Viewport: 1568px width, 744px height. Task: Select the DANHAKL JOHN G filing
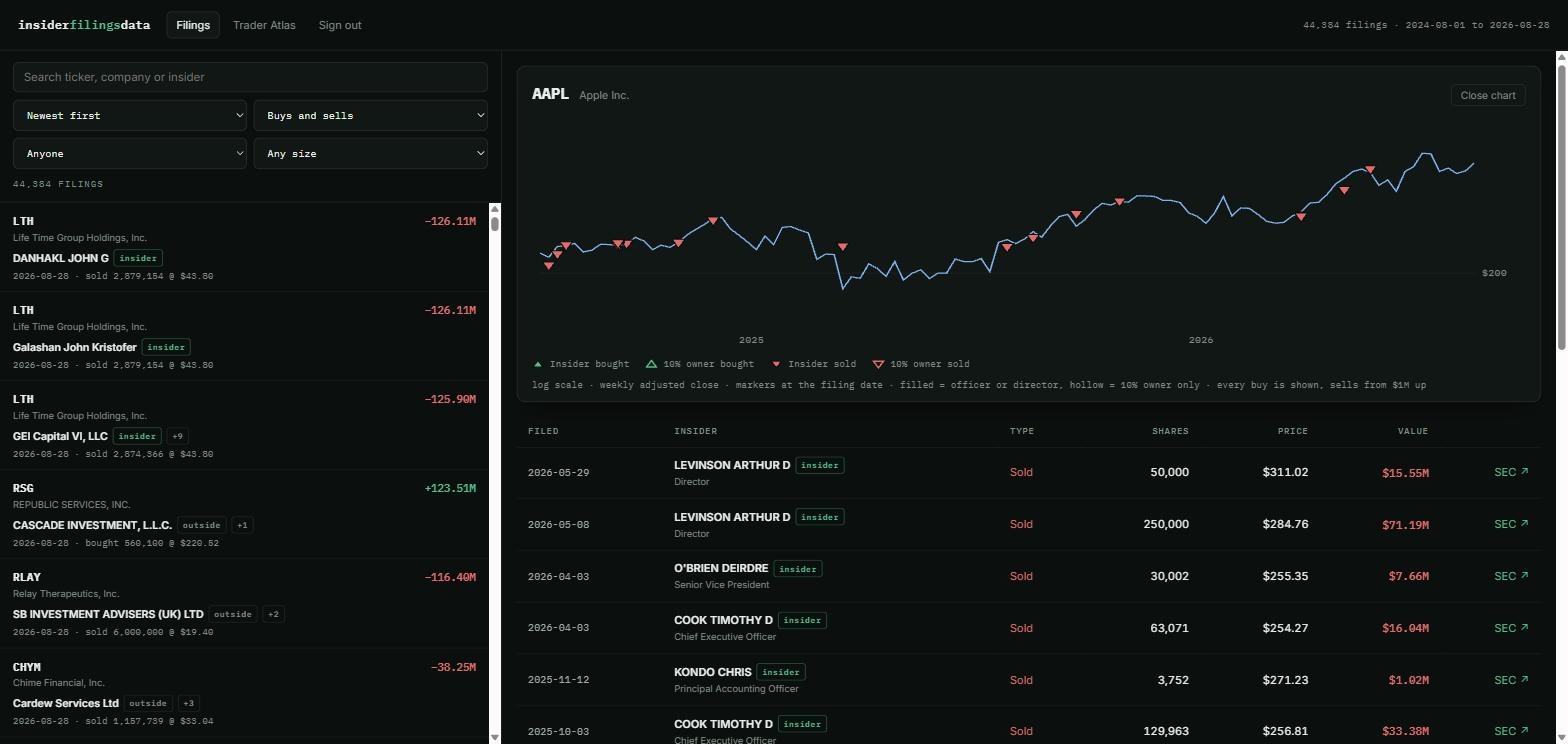[x=244, y=247]
